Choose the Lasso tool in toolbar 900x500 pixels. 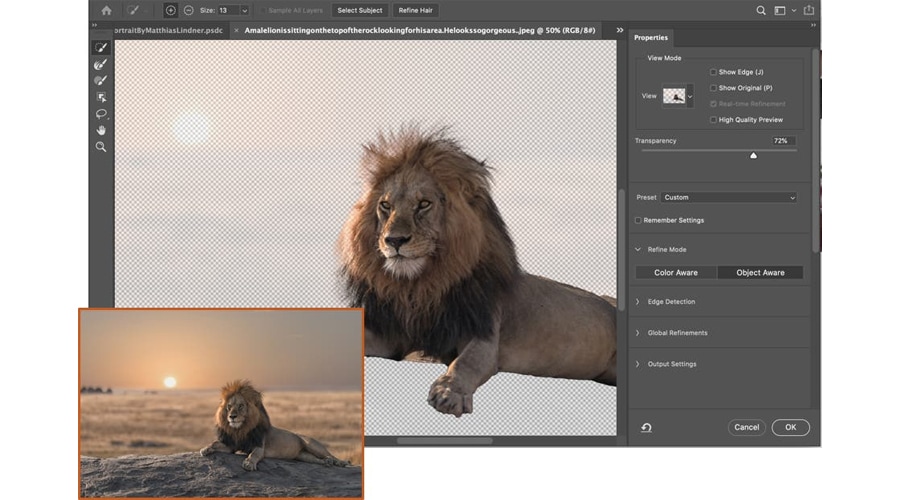101,114
